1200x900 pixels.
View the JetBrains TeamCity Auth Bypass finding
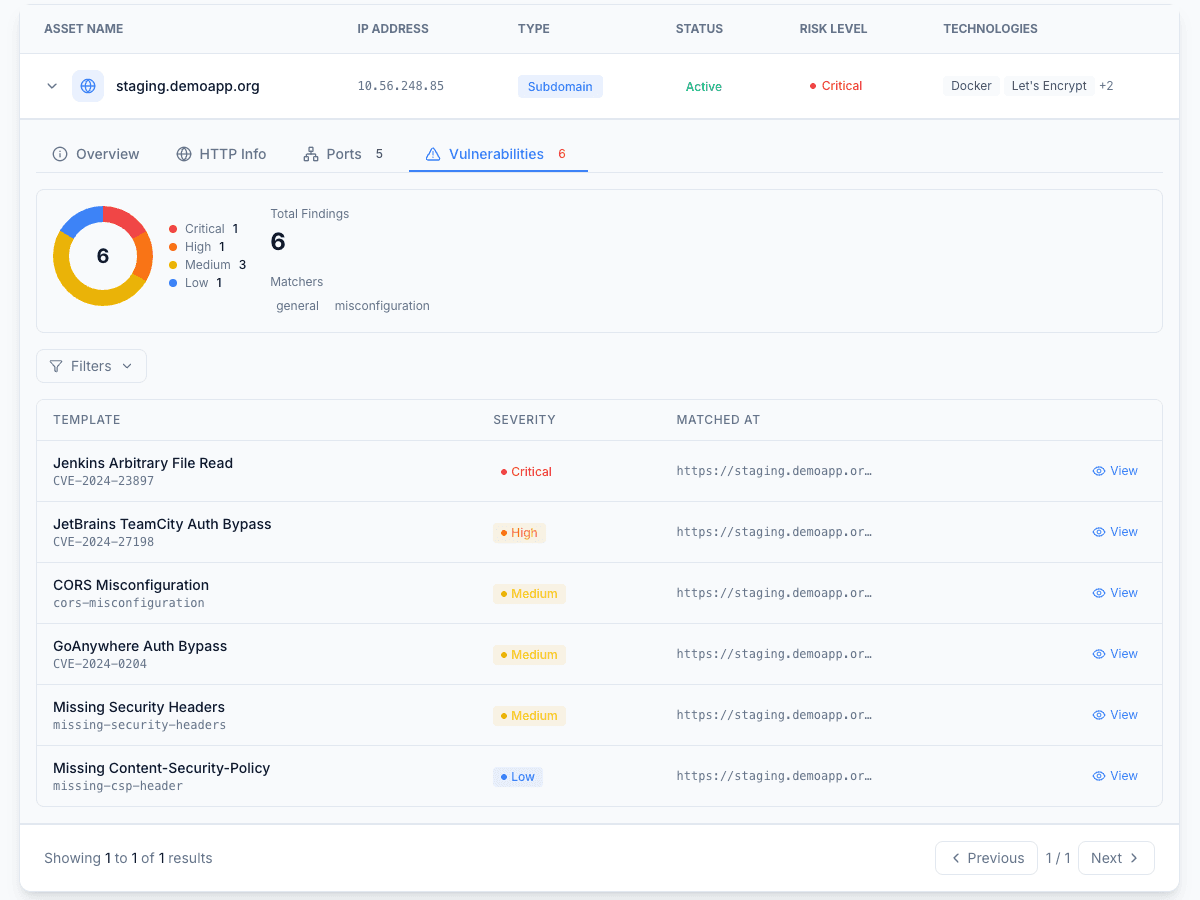(x=1115, y=532)
